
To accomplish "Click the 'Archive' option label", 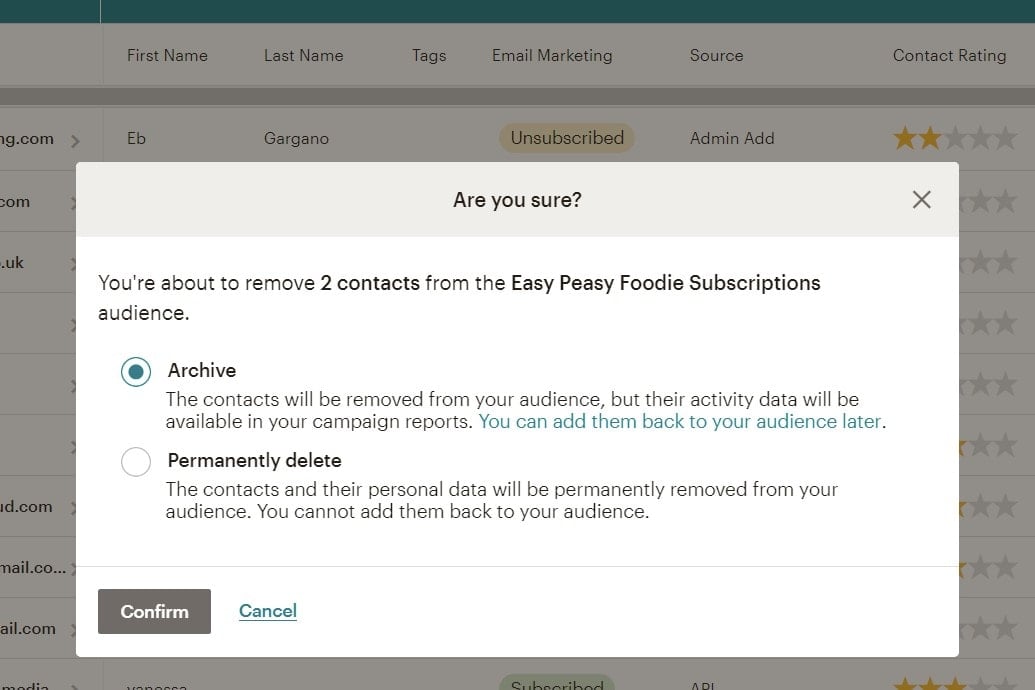I will coord(201,370).
